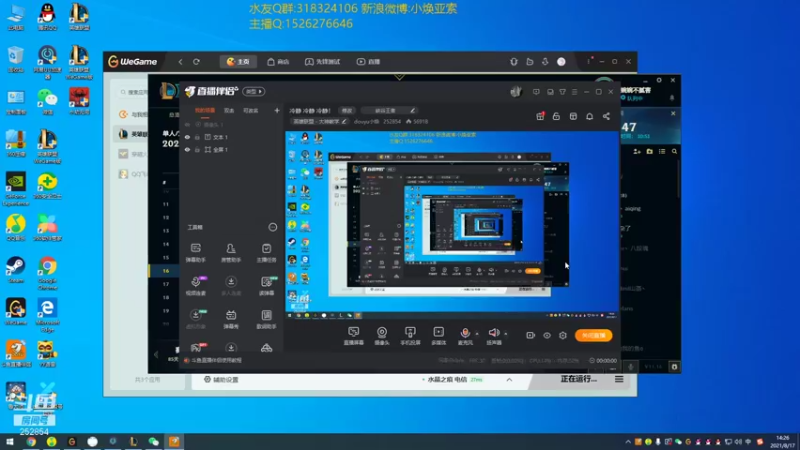Click the add friend icon in right panel
This screenshot has height=450, width=800.
(637, 152)
